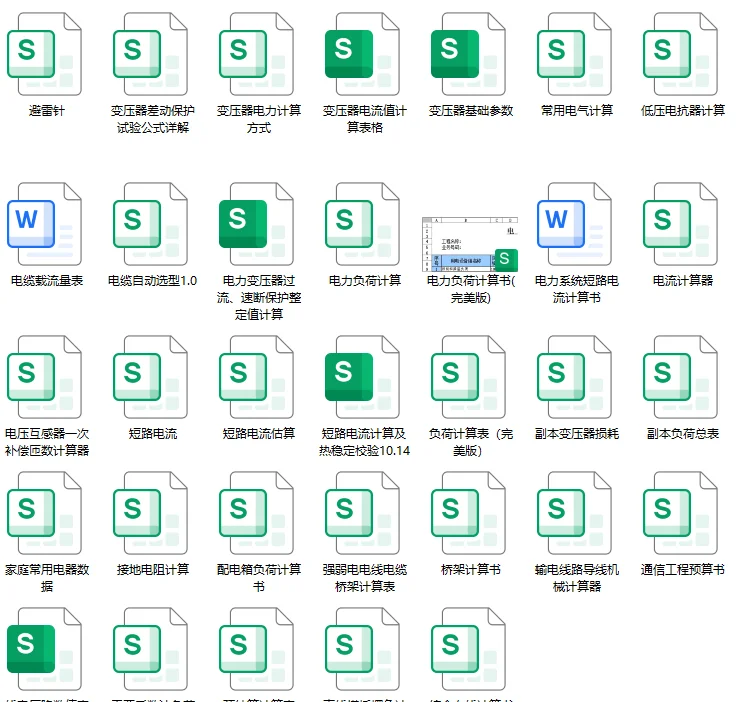Click the 电压互感器一次补偿匝数计算器 file icon

[x=45, y=377]
